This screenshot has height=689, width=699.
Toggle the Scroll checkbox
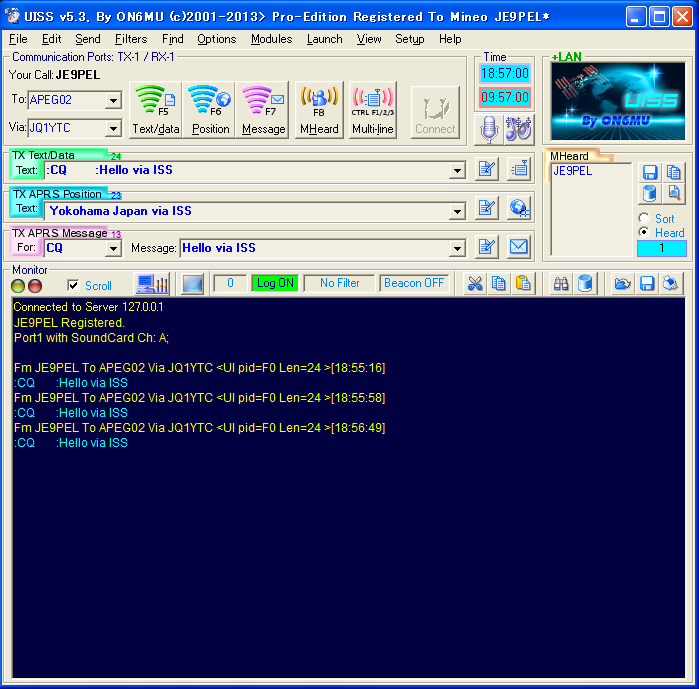[x=73, y=285]
